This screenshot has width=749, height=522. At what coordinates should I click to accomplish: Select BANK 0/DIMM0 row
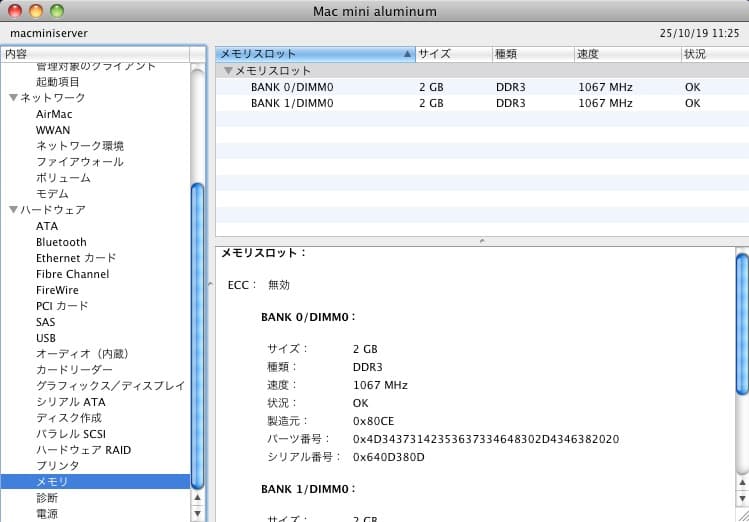(482, 87)
